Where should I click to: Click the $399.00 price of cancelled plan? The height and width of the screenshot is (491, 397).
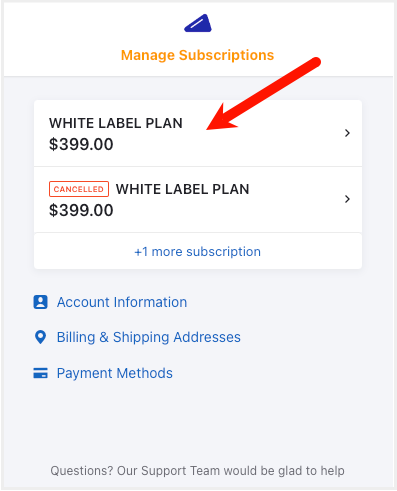pyautogui.click(x=81, y=210)
